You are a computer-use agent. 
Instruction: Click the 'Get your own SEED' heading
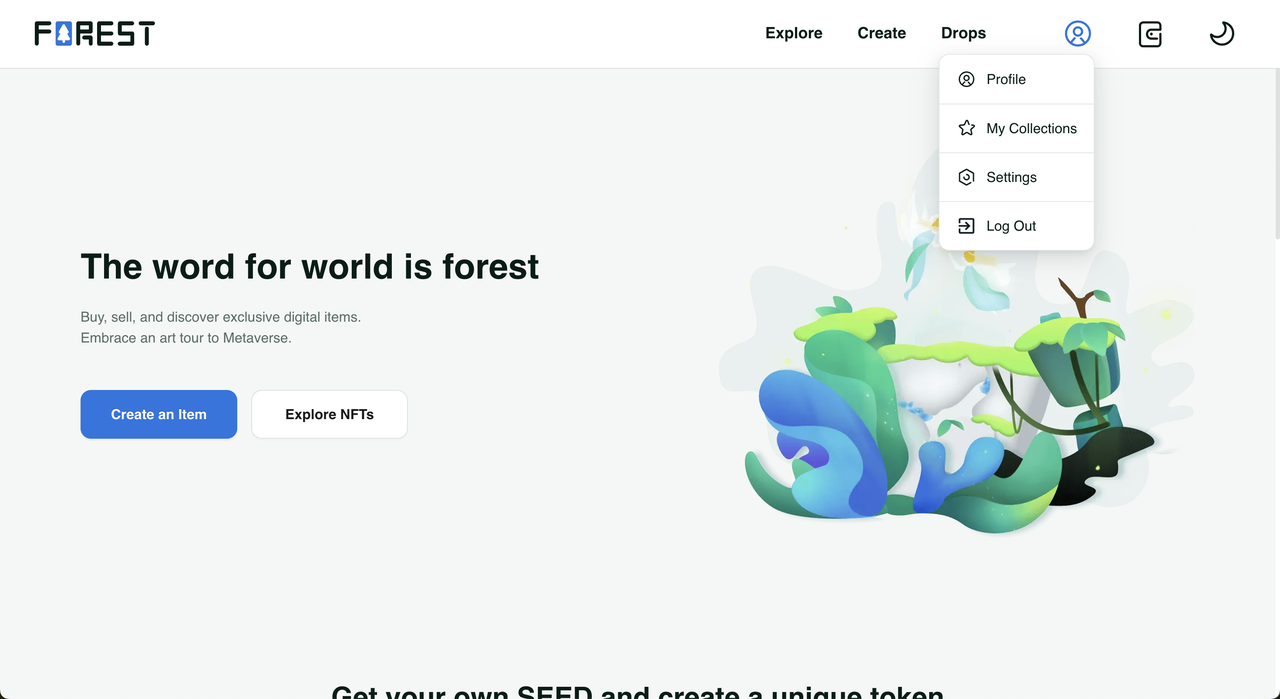point(637,692)
